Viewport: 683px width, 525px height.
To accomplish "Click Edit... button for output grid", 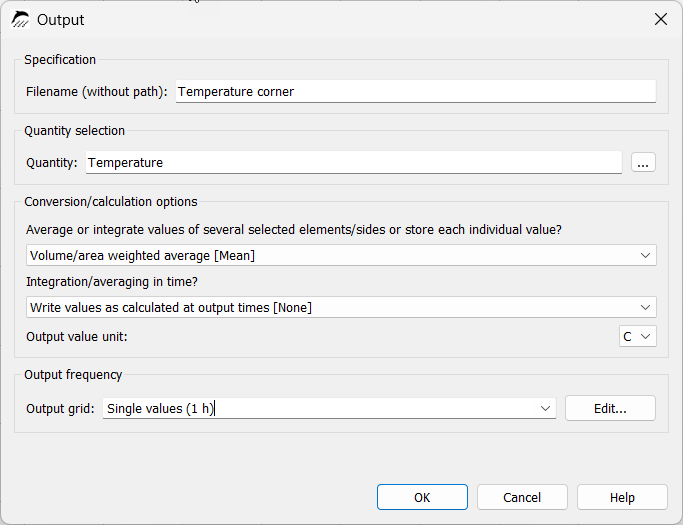I will (x=610, y=408).
